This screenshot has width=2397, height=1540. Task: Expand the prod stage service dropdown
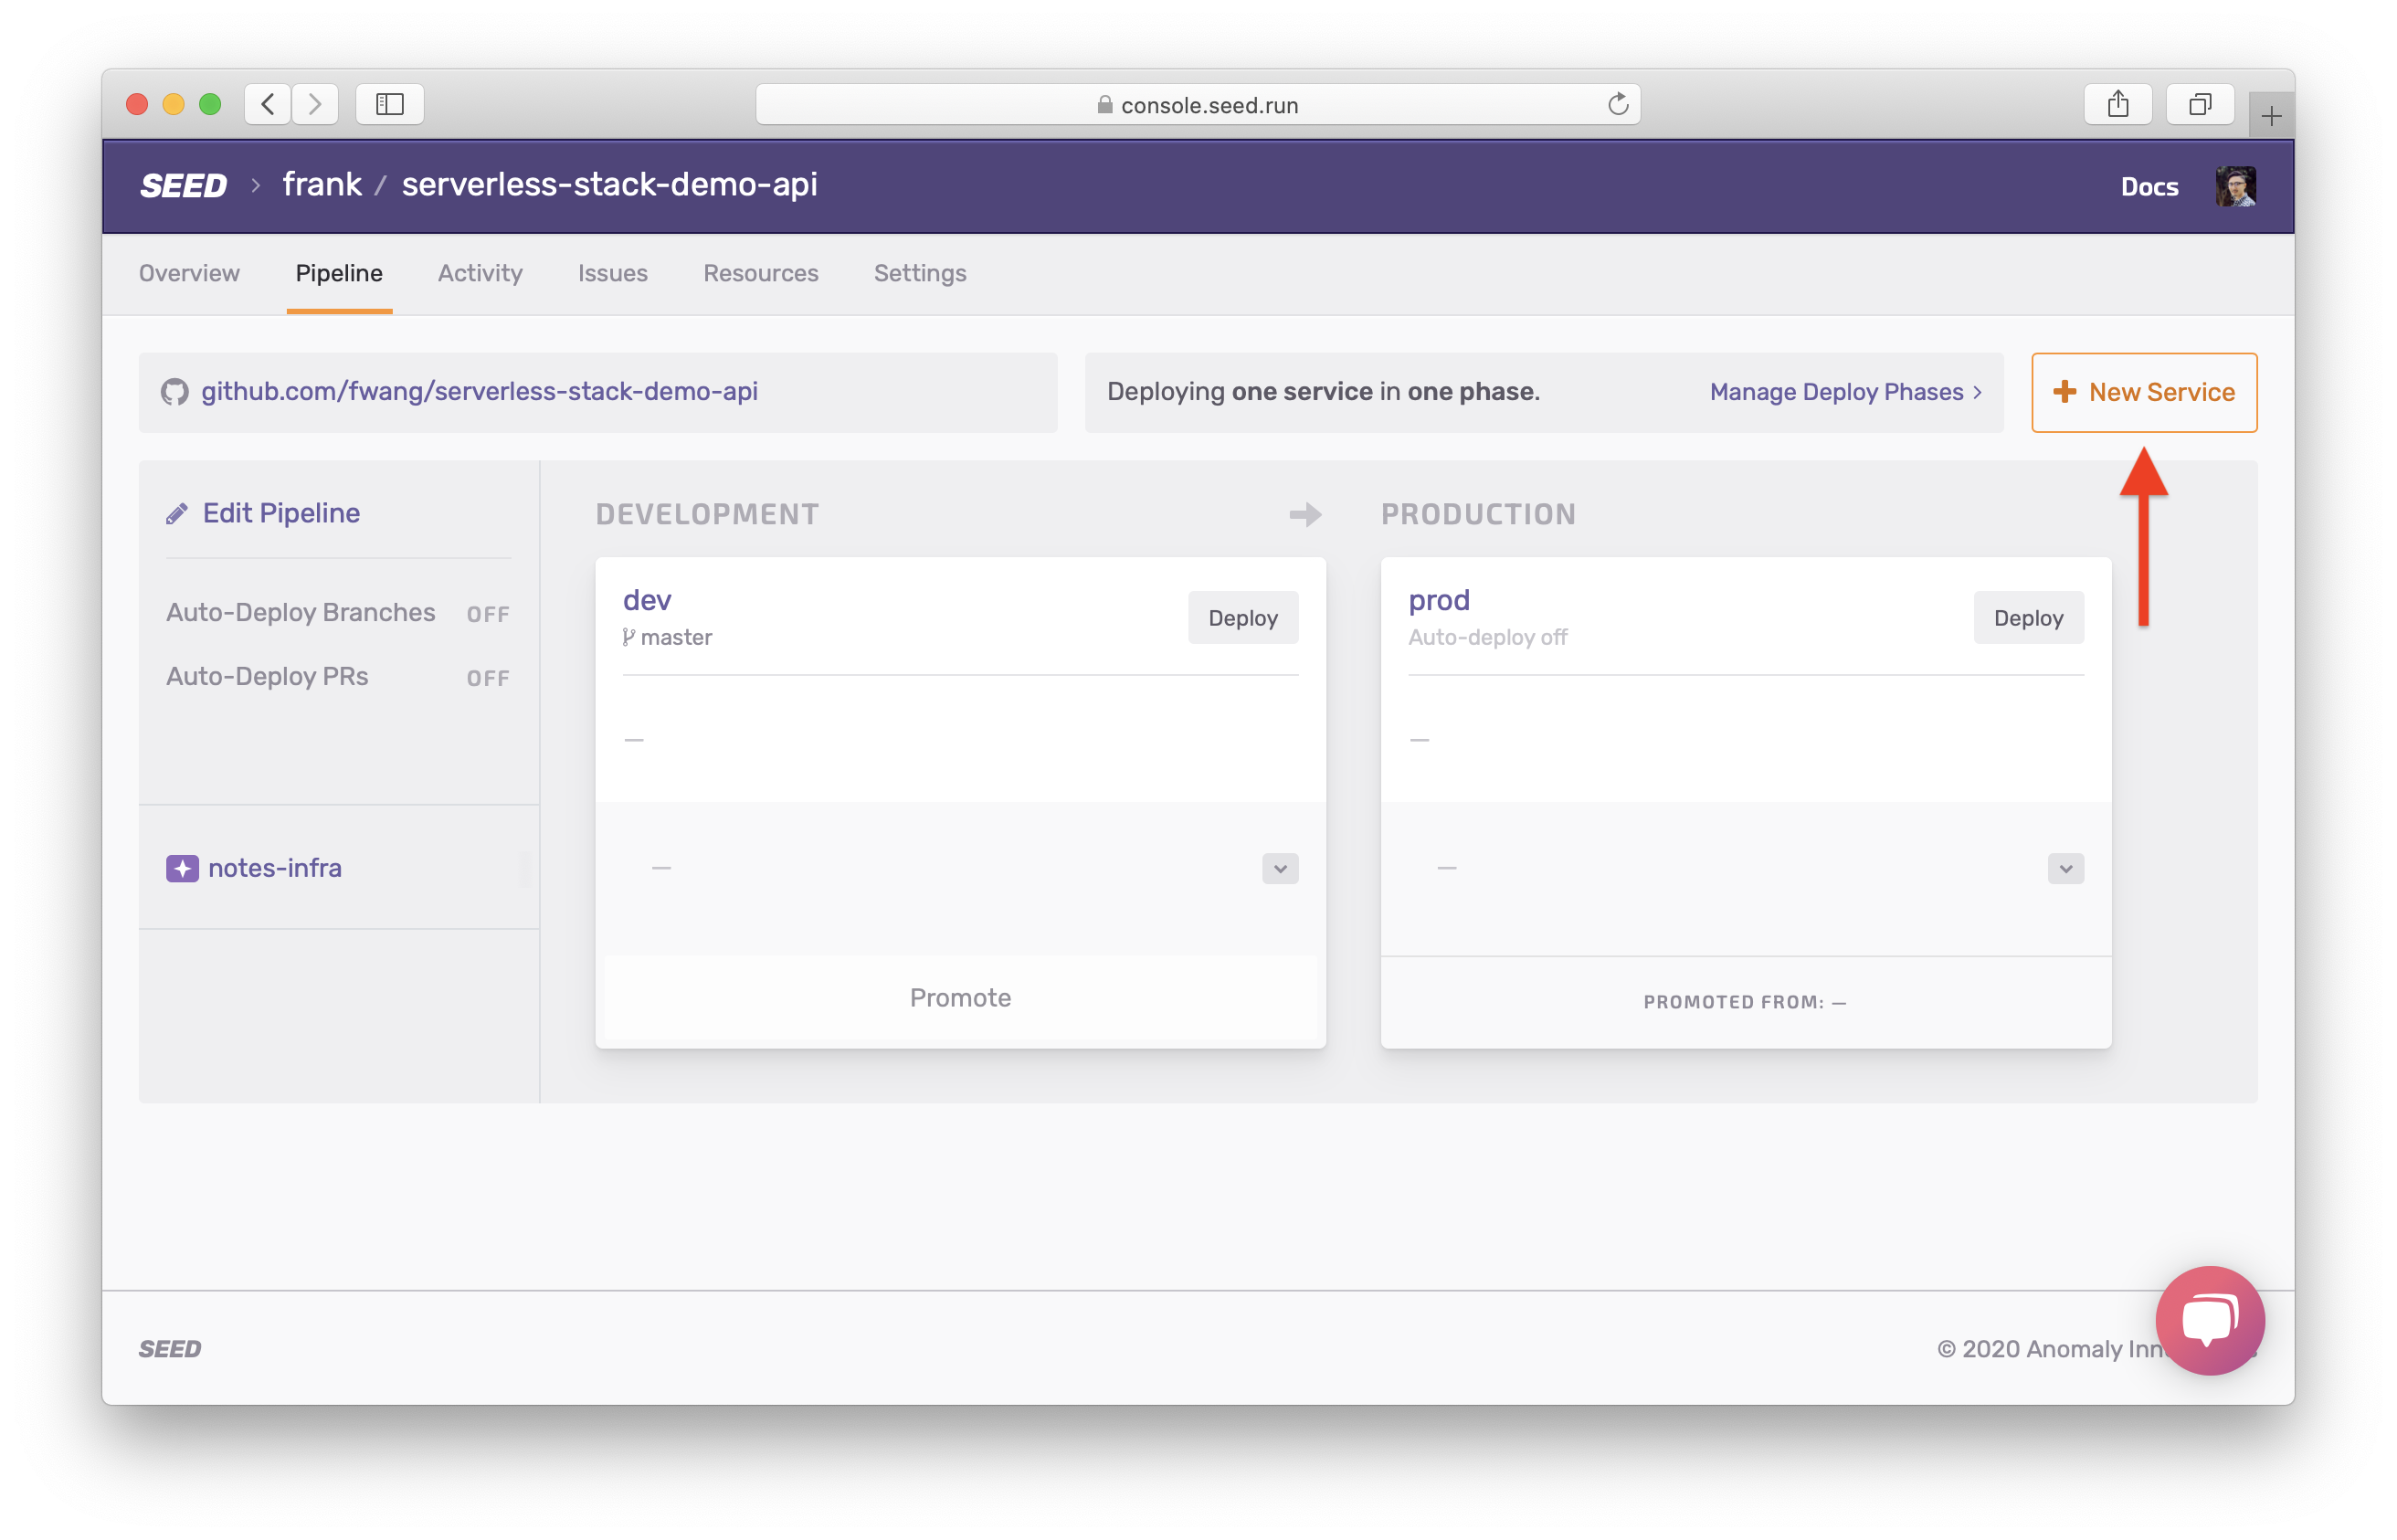tap(2065, 868)
